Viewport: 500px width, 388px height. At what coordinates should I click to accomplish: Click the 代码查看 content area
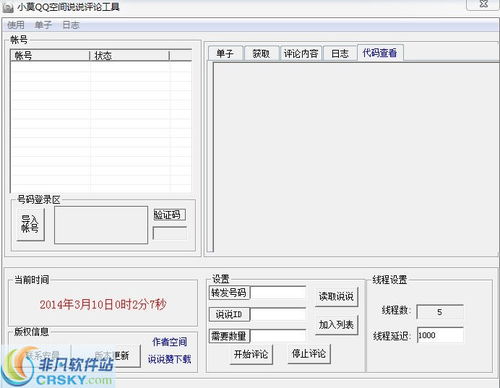coord(356,157)
